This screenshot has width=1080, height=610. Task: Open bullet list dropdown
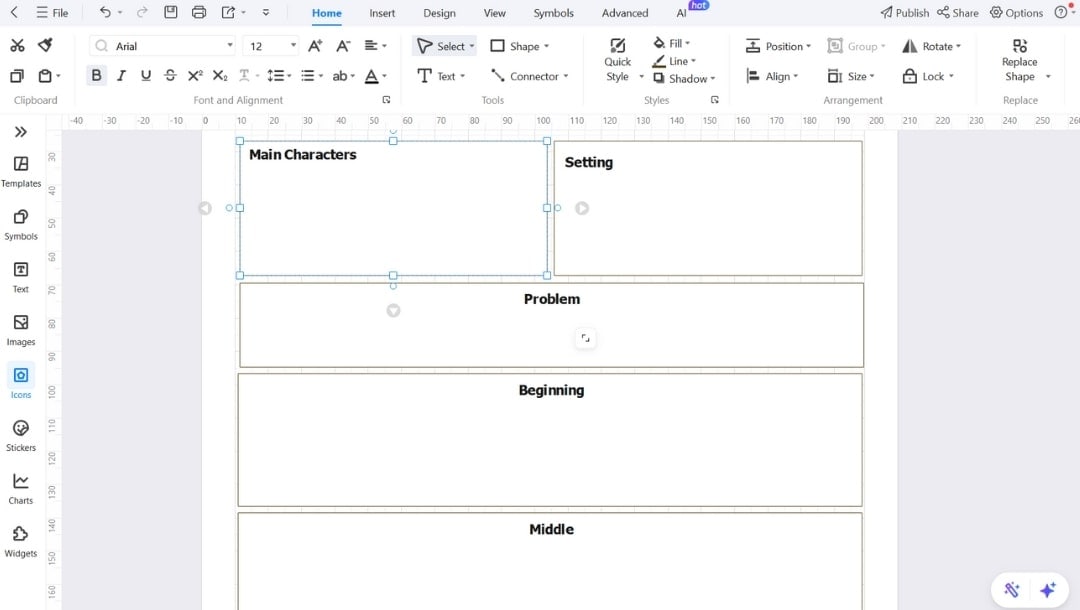pyautogui.click(x=312, y=76)
